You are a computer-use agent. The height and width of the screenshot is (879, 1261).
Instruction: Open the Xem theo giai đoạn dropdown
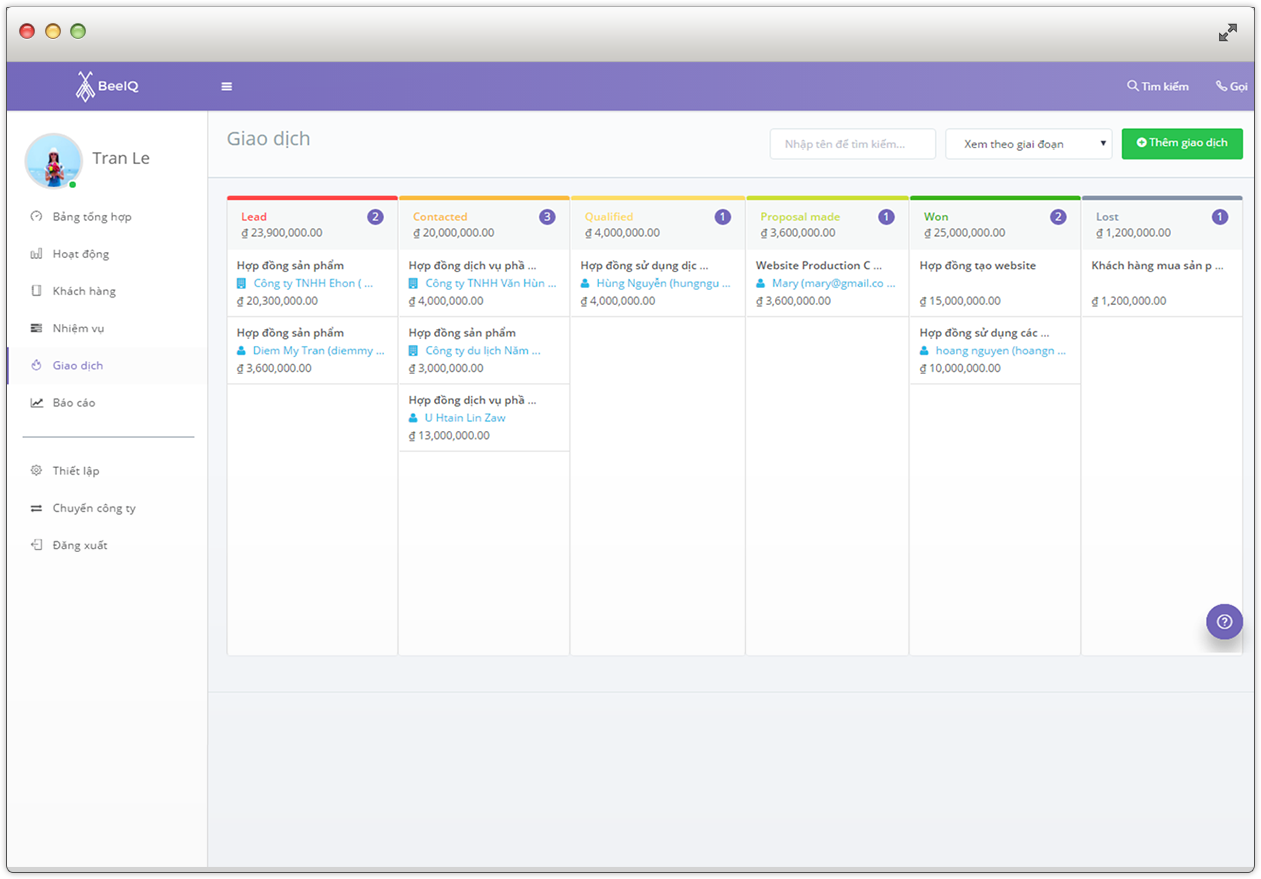click(1028, 144)
